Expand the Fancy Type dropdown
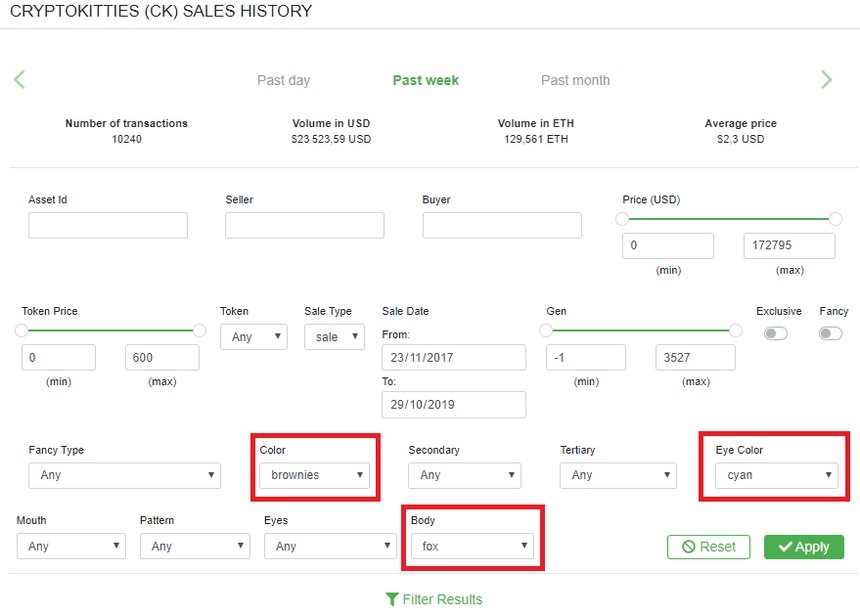The width and height of the screenshot is (860, 615). (124, 475)
